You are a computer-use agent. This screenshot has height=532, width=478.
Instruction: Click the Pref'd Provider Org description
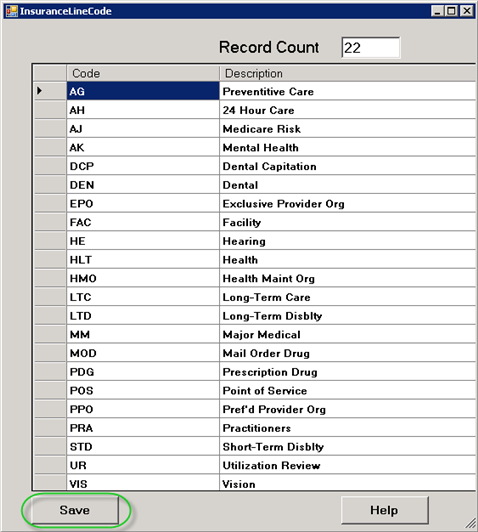pyautogui.click(x=348, y=409)
